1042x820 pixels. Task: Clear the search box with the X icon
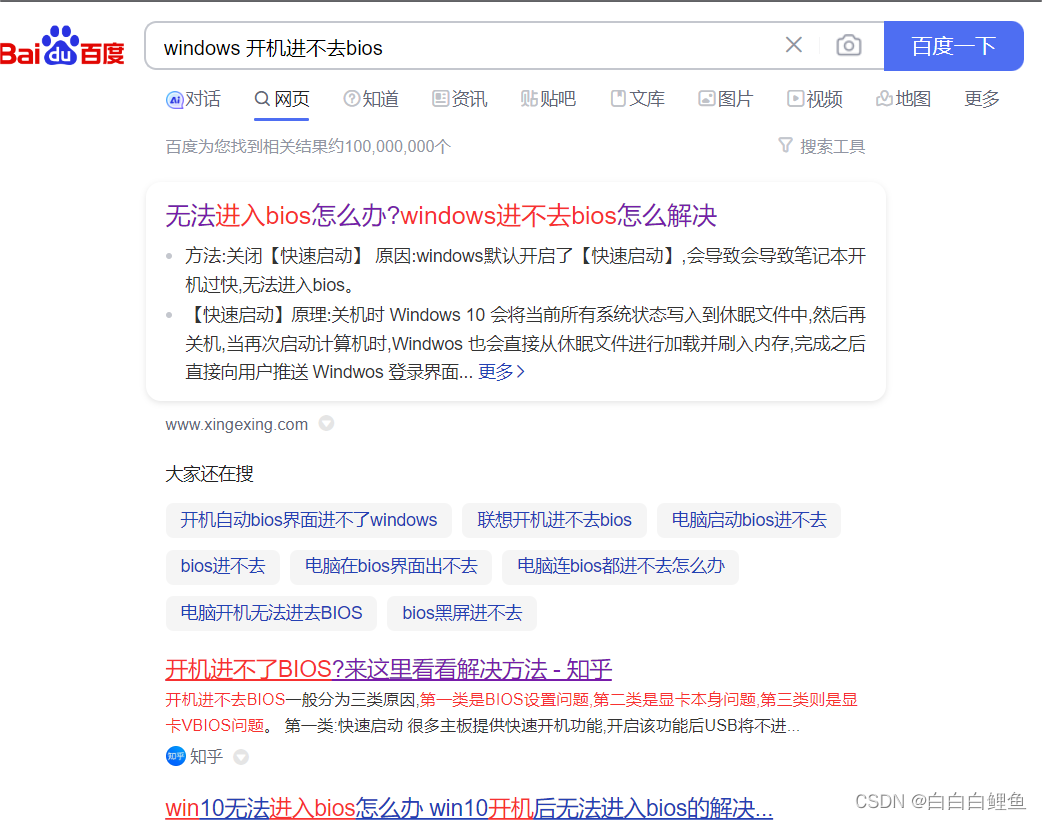[793, 45]
